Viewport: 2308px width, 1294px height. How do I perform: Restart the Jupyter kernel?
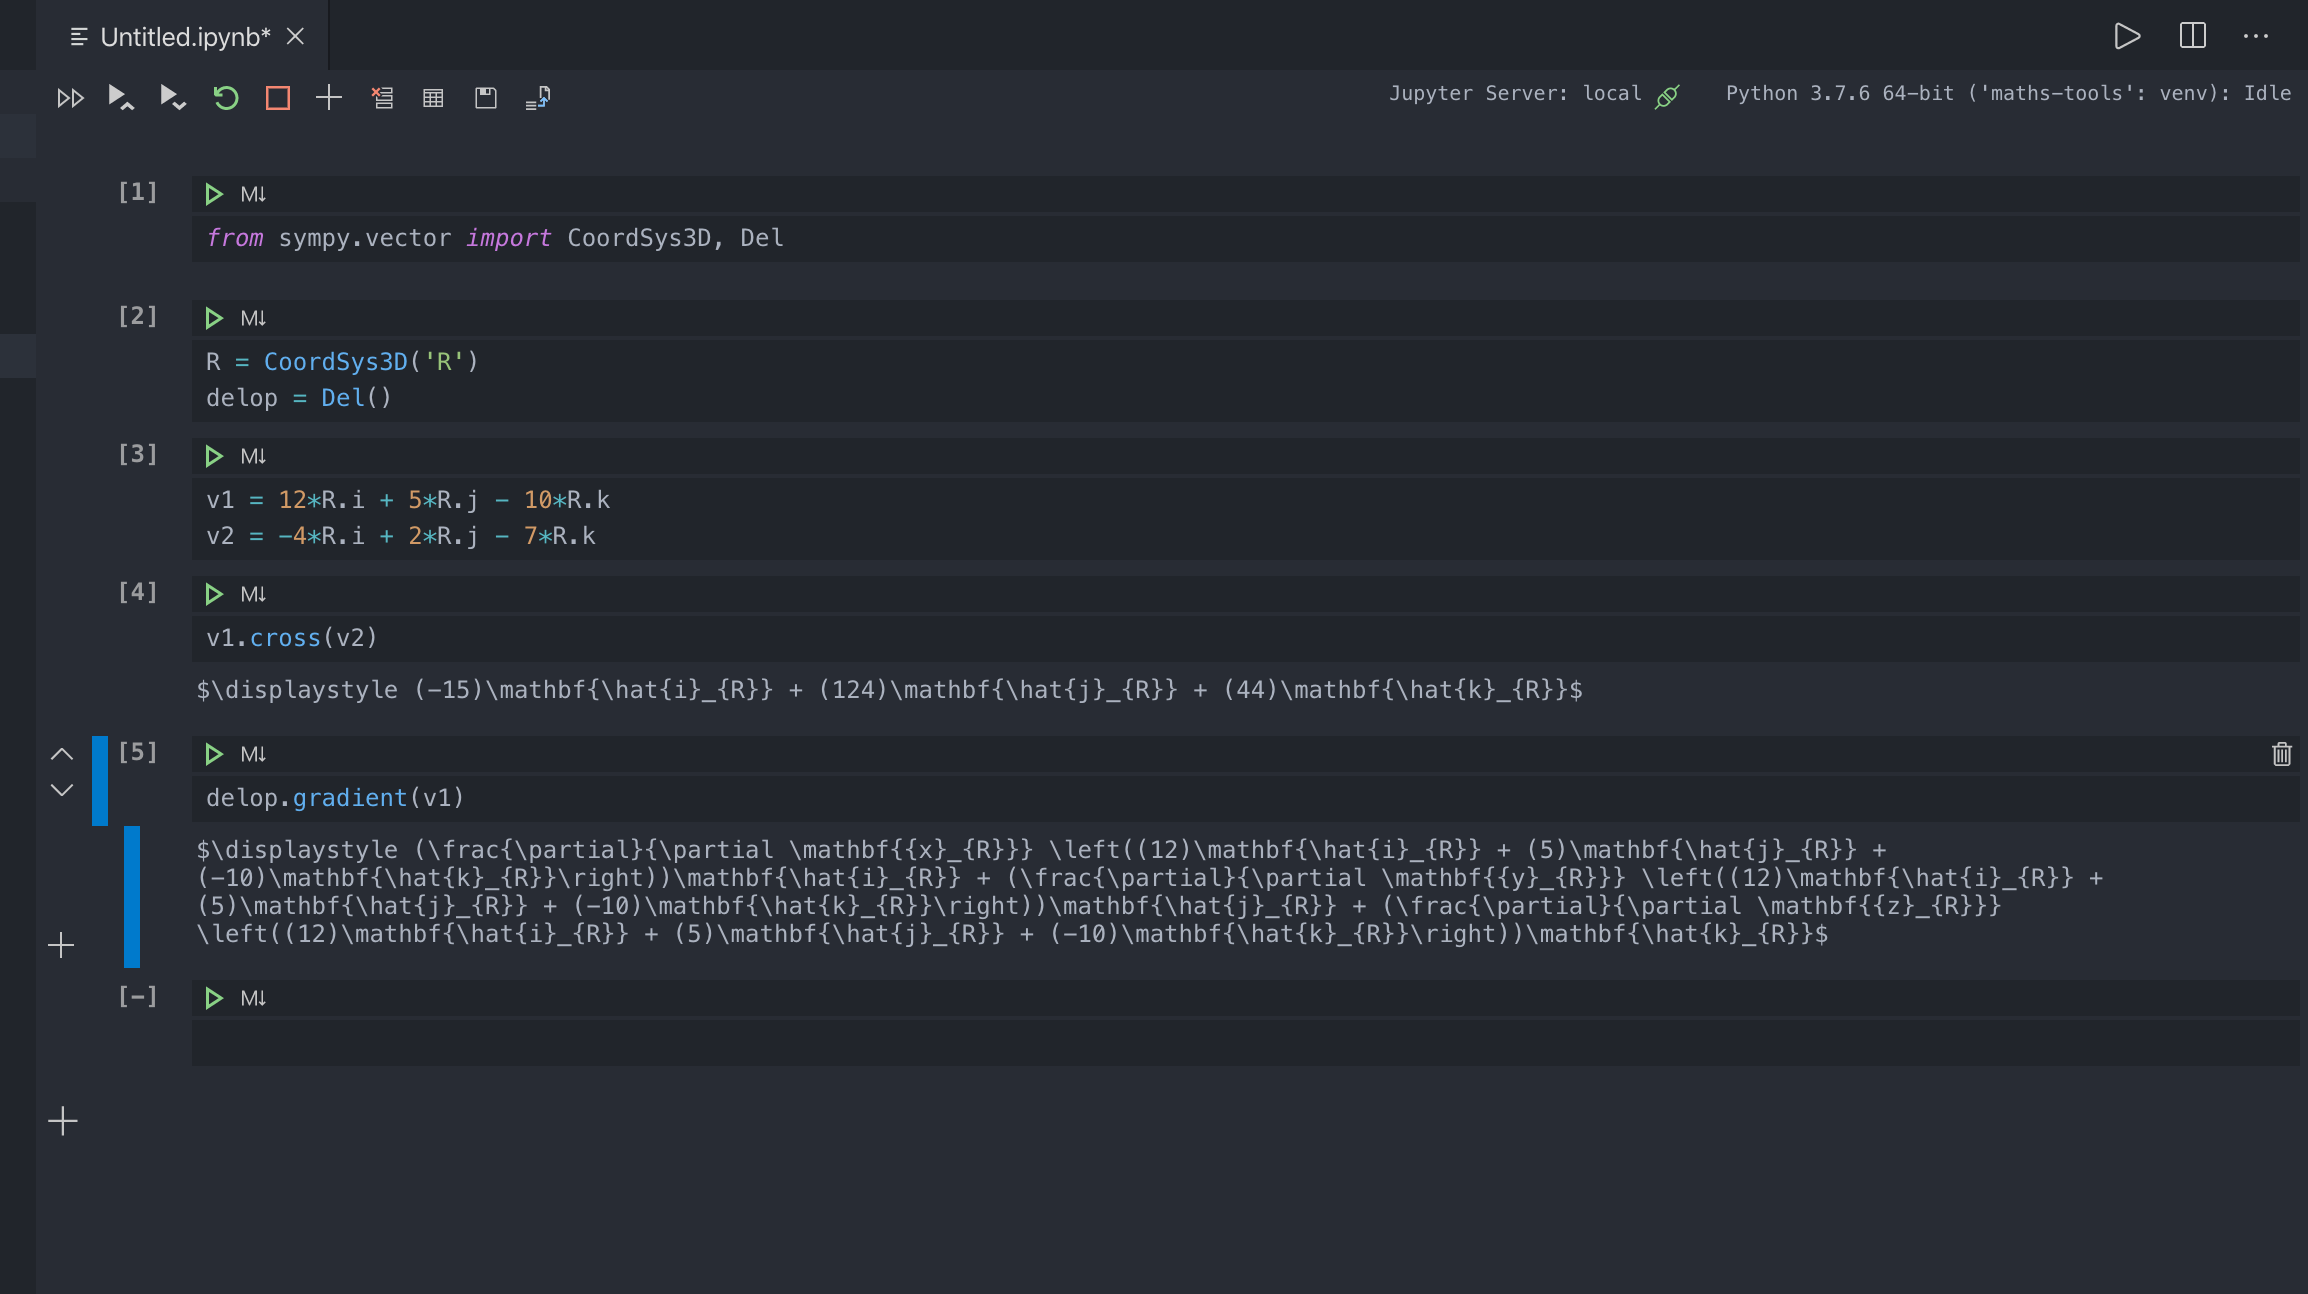tap(227, 97)
